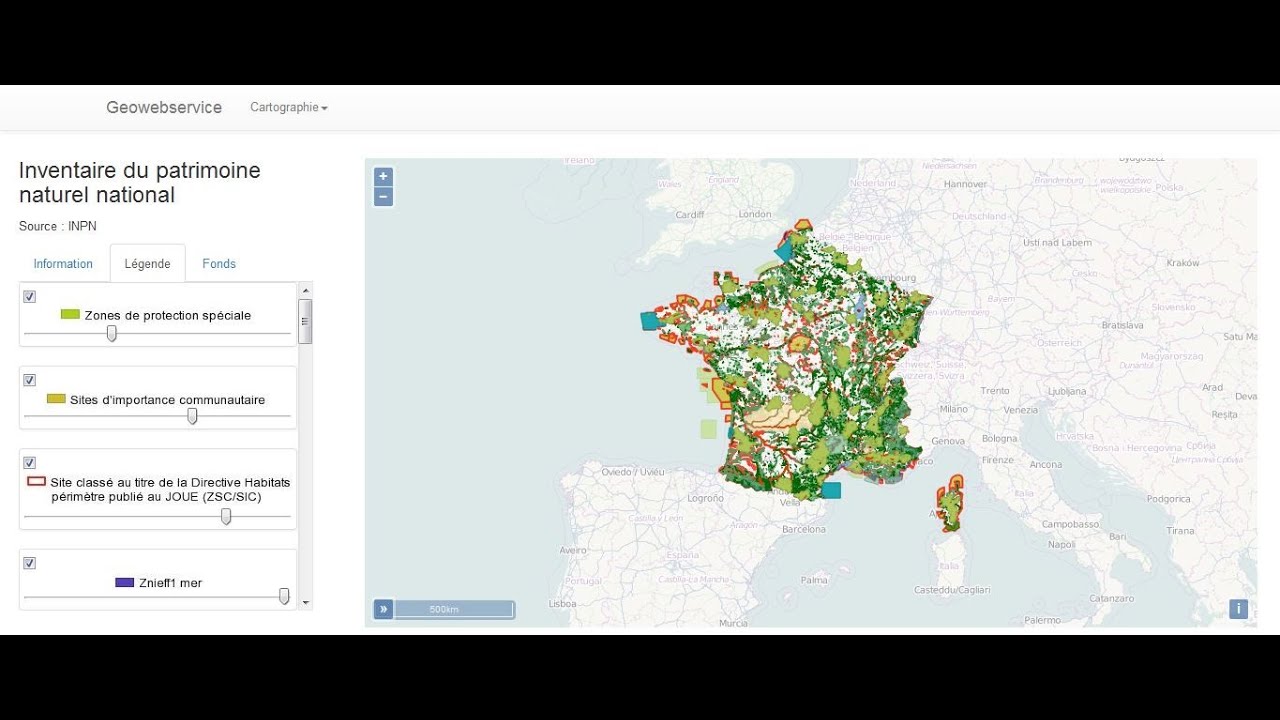Click the 'Inventaire du patrimoine naturel national' heading
Image resolution: width=1280 pixels, height=720 pixels.
coord(140,182)
